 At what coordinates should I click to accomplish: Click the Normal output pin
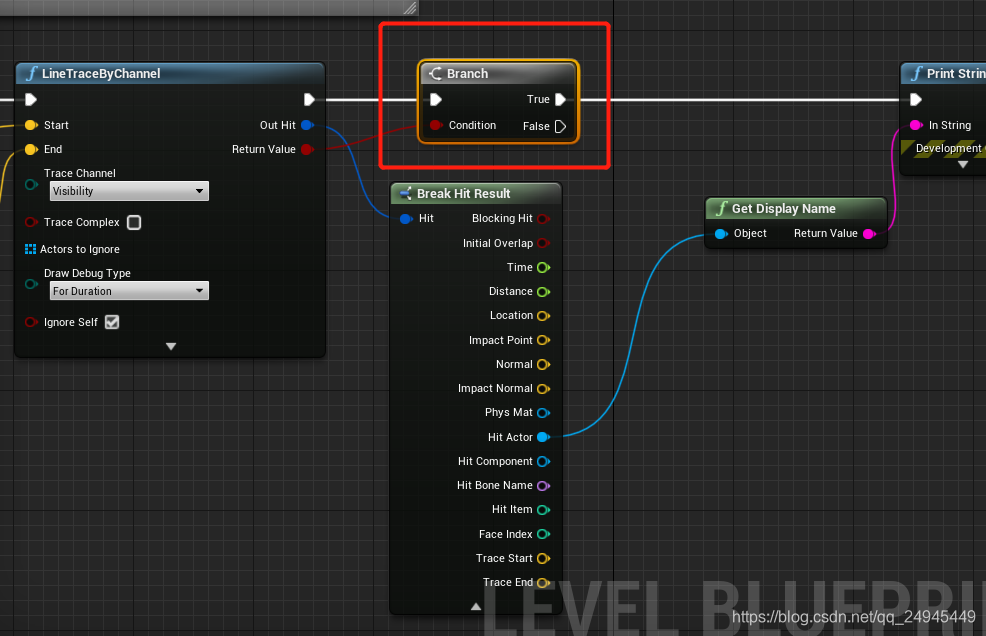(543, 364)
